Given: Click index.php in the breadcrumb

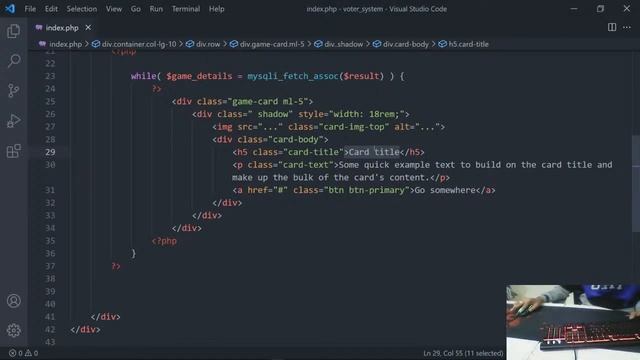Looking at the screenshot, I should [65, 44].
